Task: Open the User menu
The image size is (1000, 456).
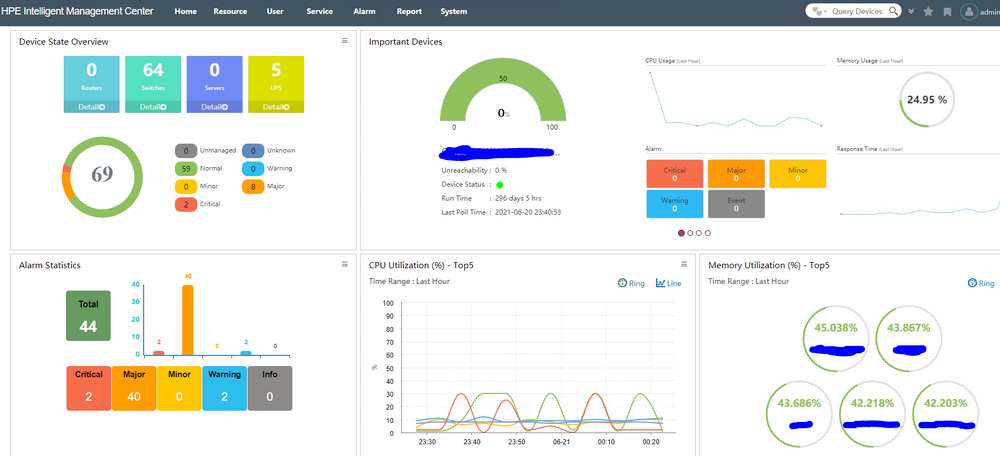Action: [275, 11]
